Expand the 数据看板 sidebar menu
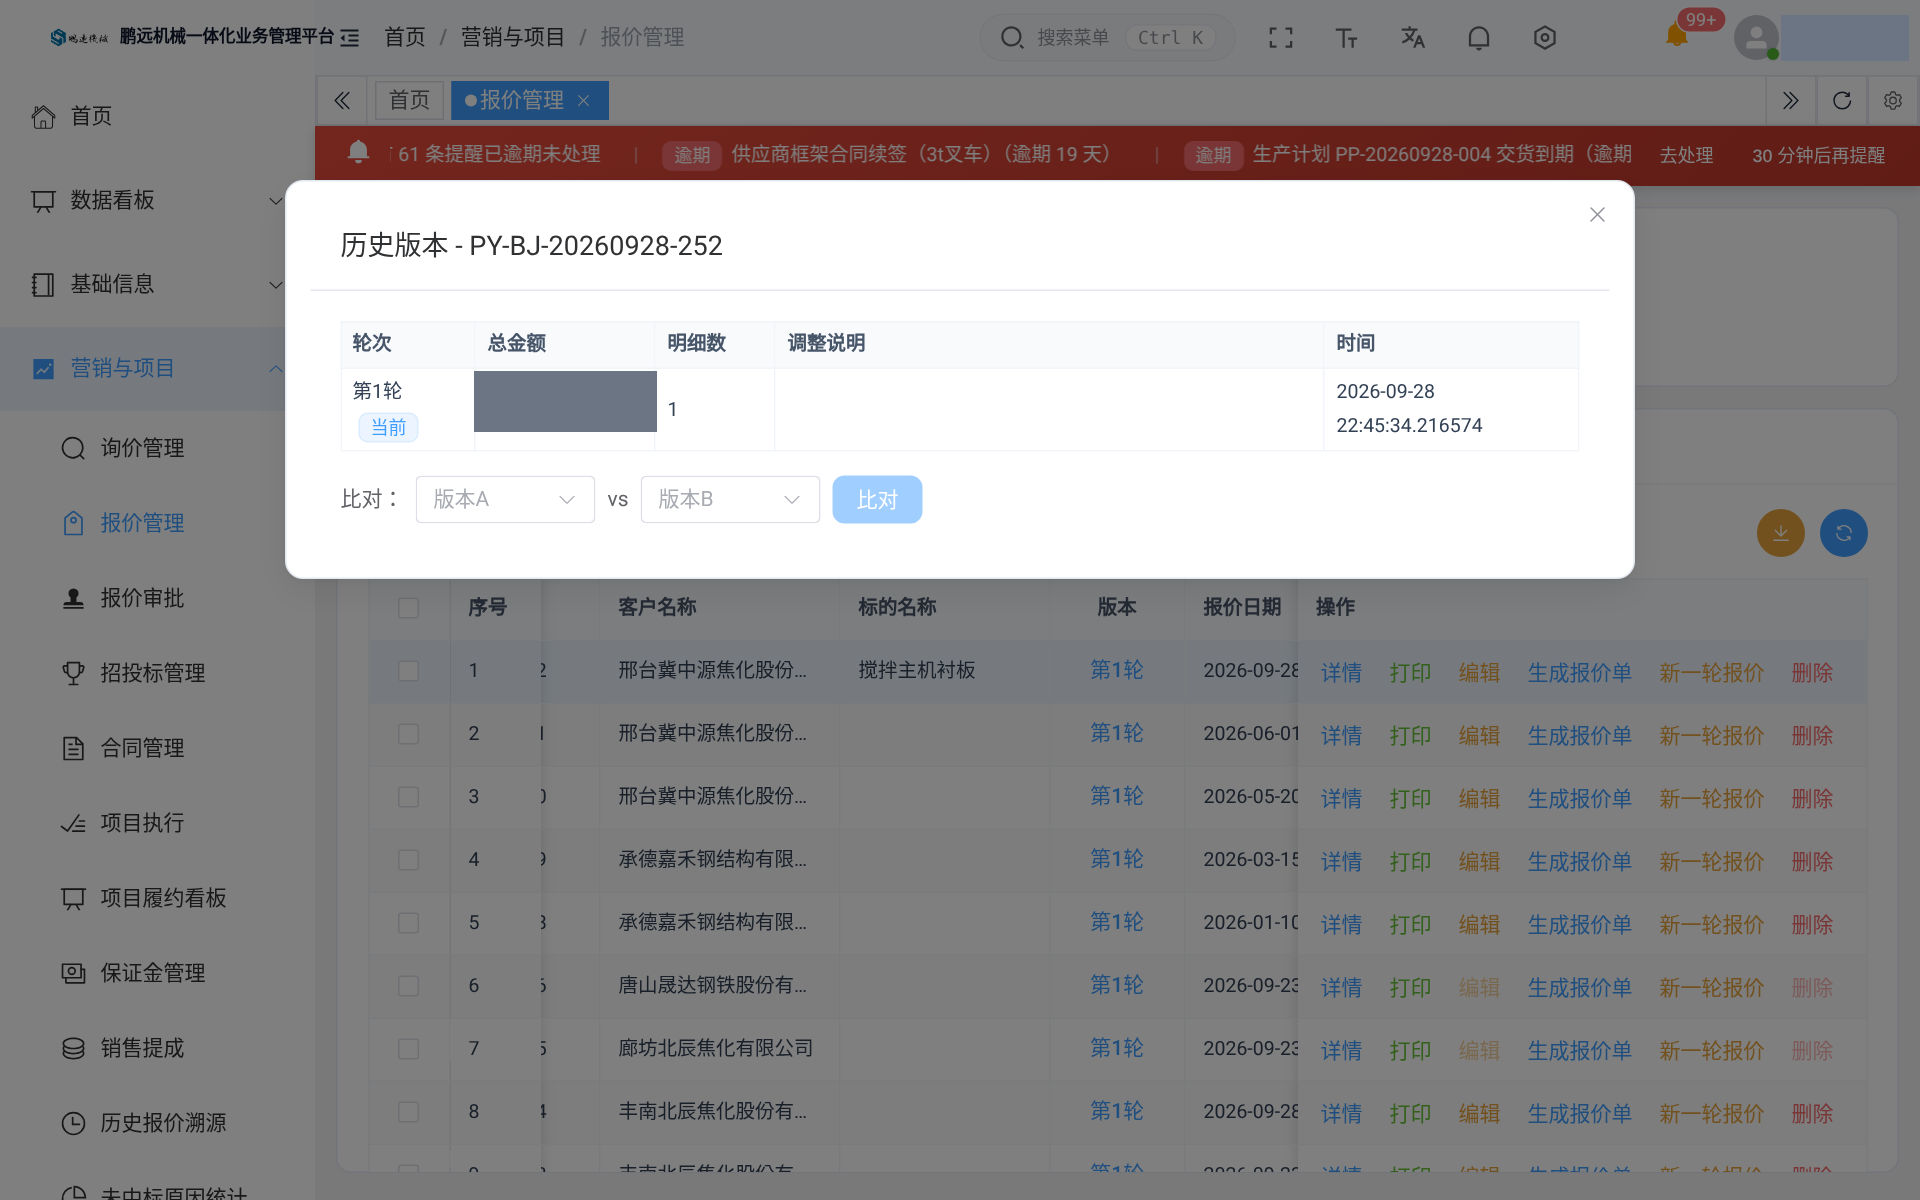This screenshot has height=1200, width=1920. coord(157,200)
